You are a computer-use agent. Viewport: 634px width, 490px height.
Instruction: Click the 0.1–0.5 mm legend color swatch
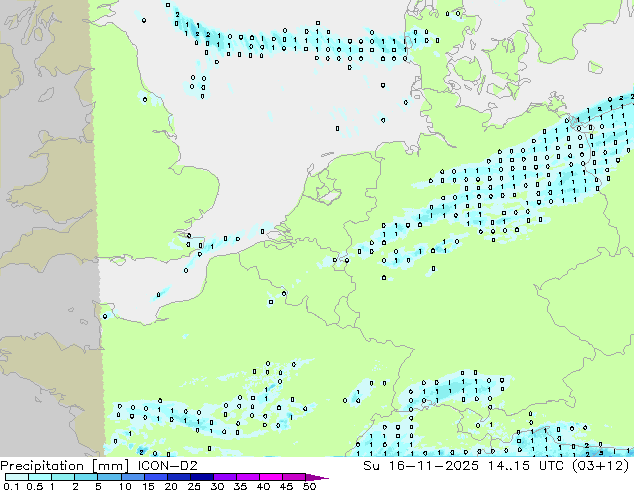(x=17, y=477)
